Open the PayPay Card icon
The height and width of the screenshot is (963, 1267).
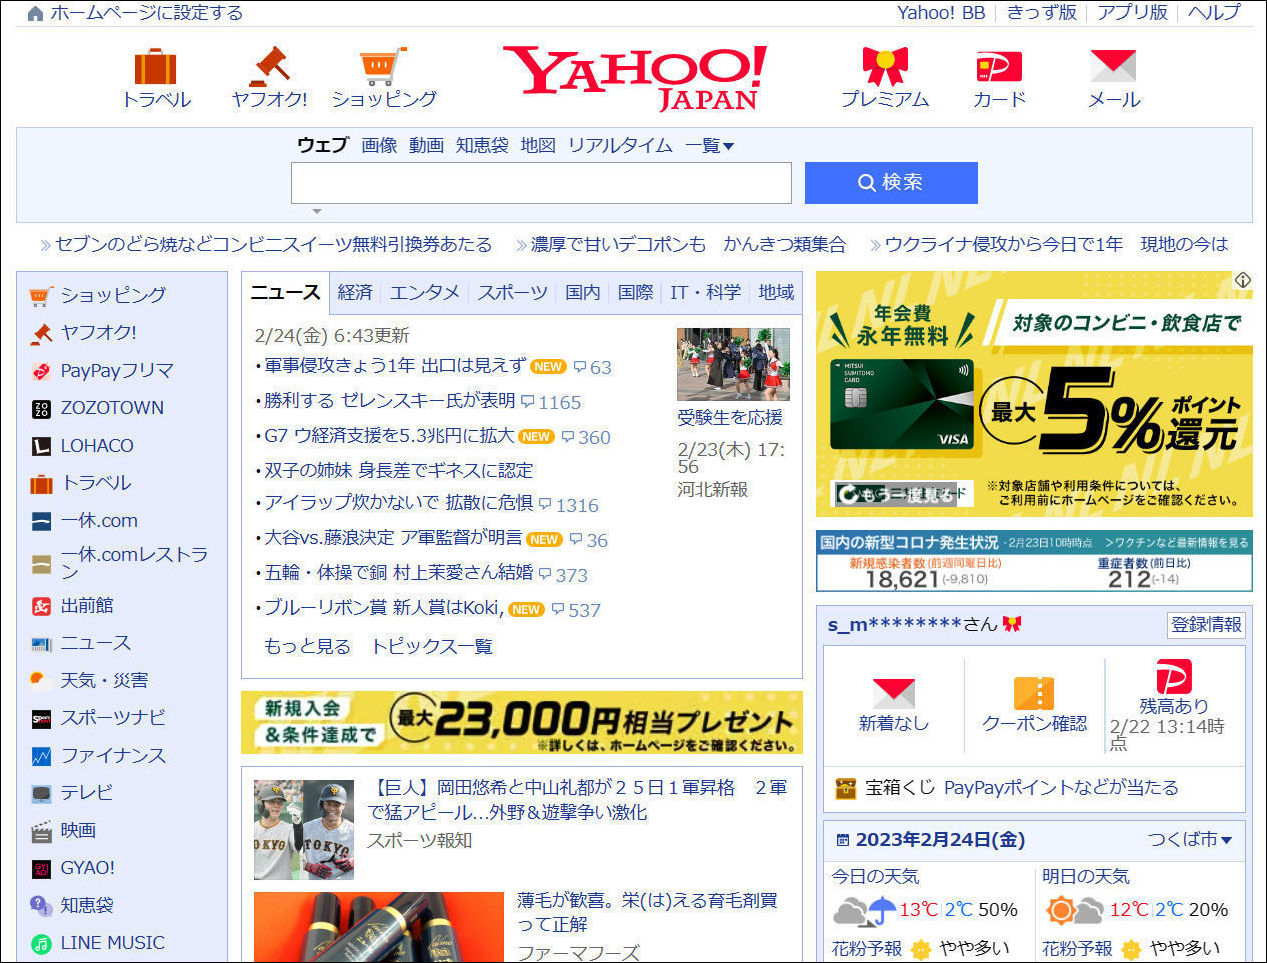999,67
